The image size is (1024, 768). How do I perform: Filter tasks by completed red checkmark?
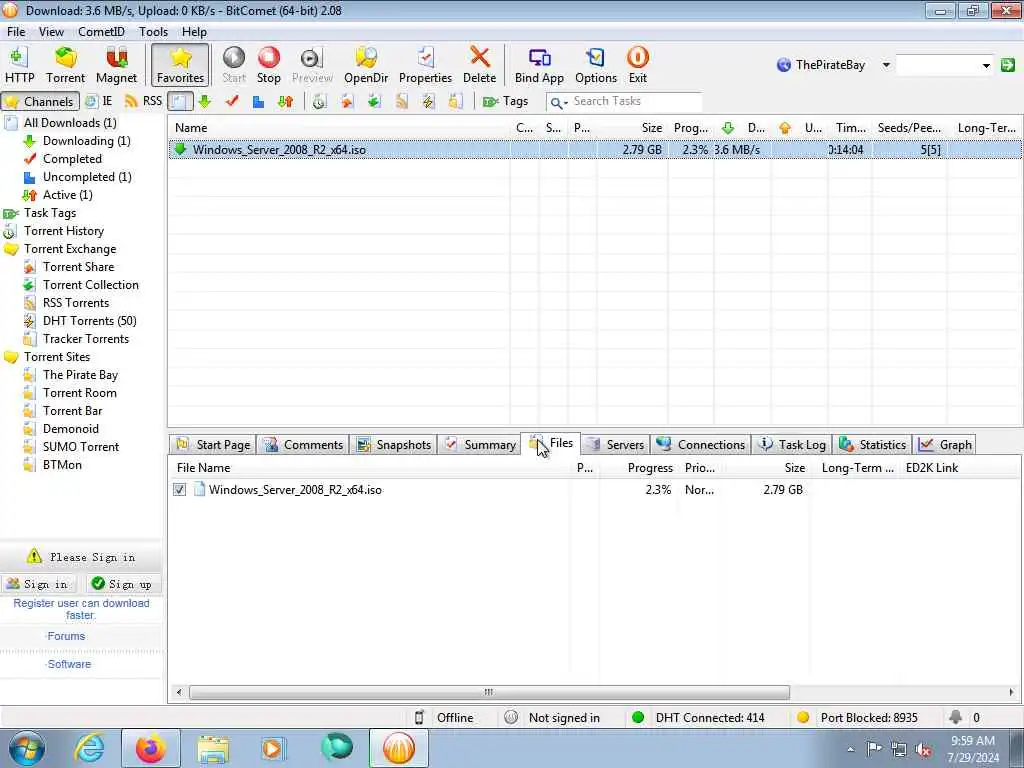point(232,101)
